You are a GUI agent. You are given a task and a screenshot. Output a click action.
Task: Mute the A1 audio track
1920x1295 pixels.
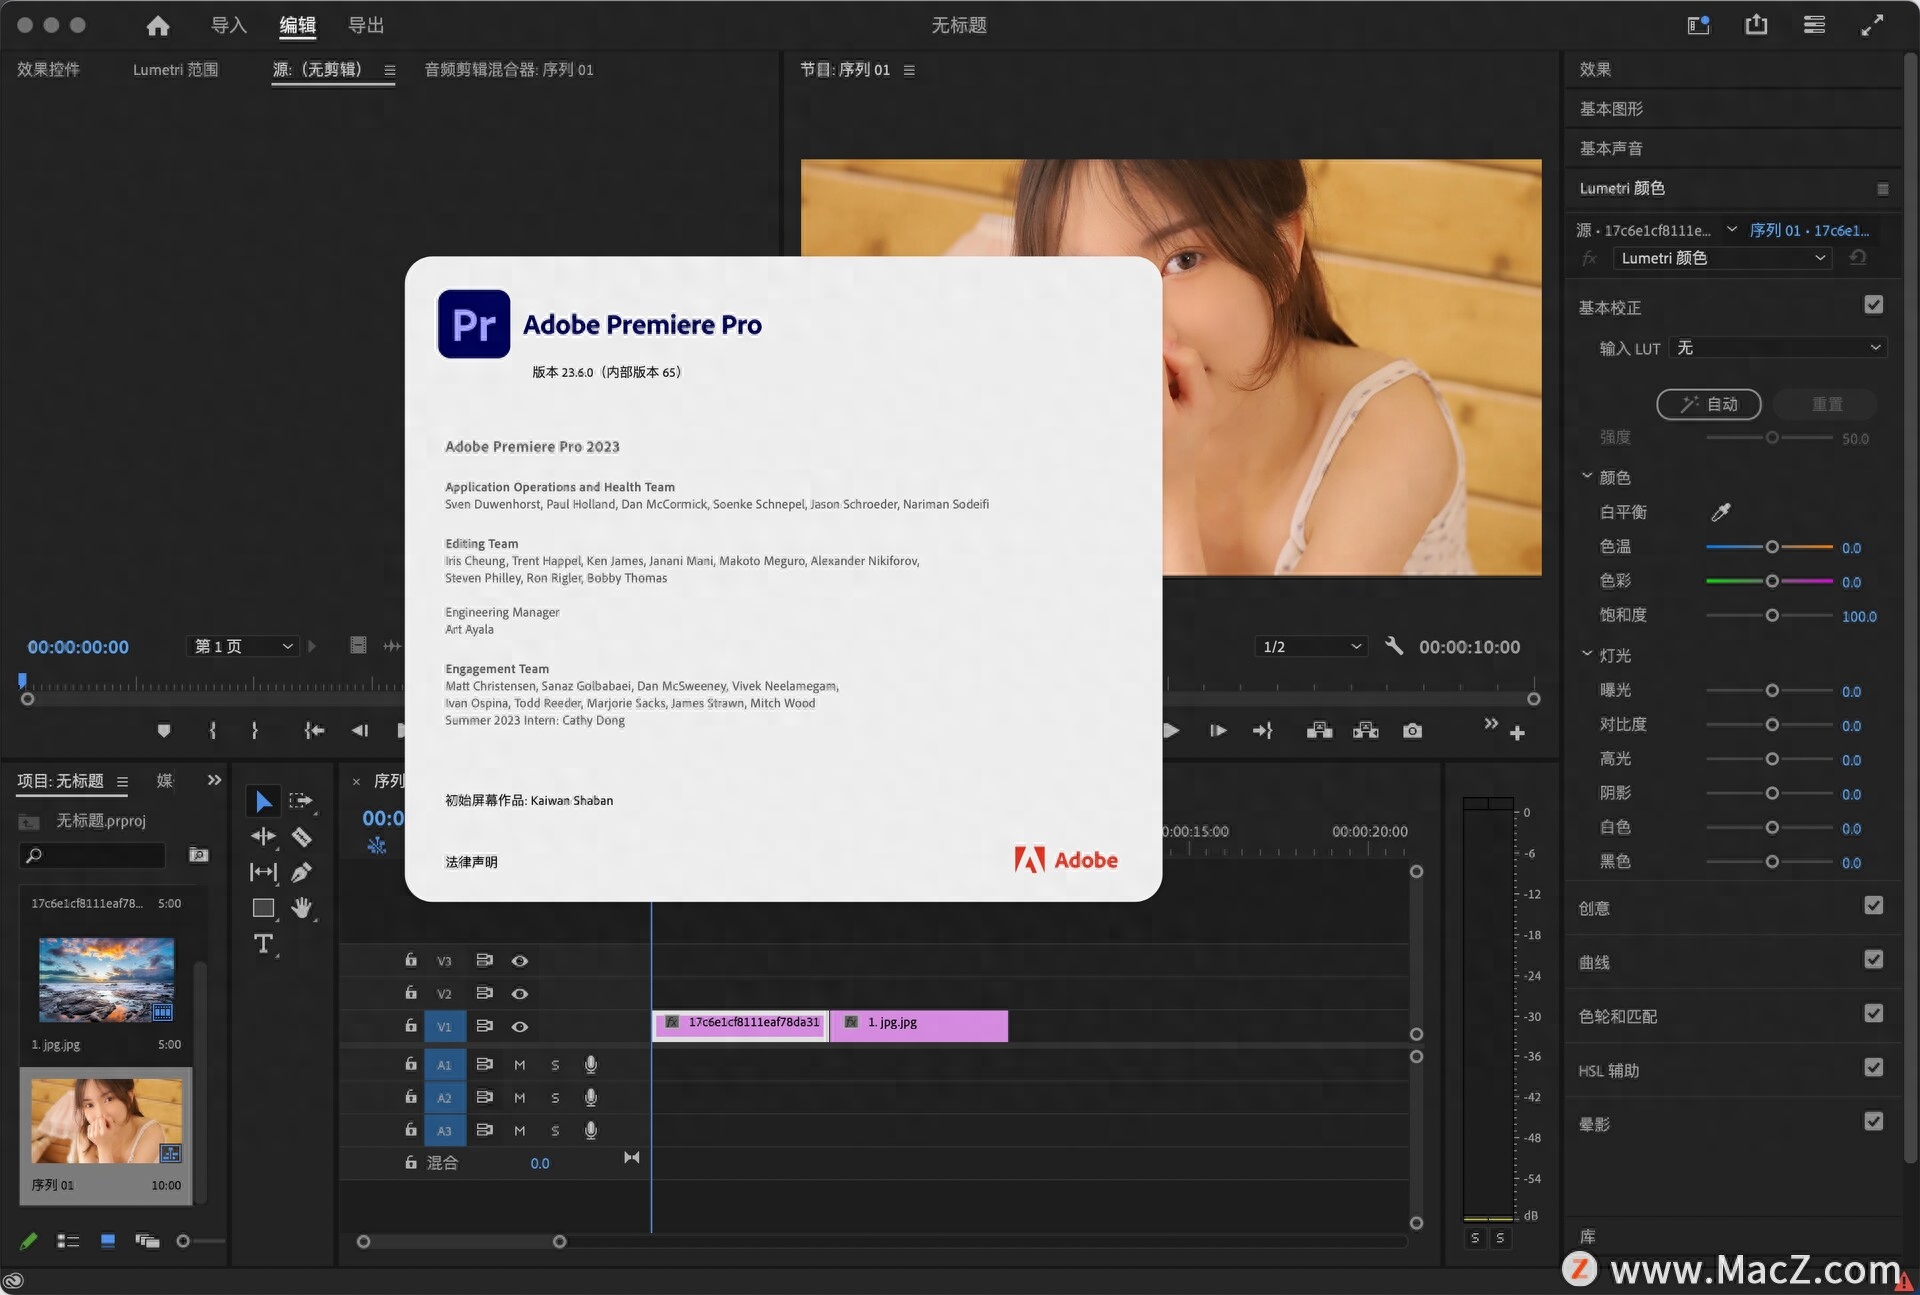[x=520, y=1064]
